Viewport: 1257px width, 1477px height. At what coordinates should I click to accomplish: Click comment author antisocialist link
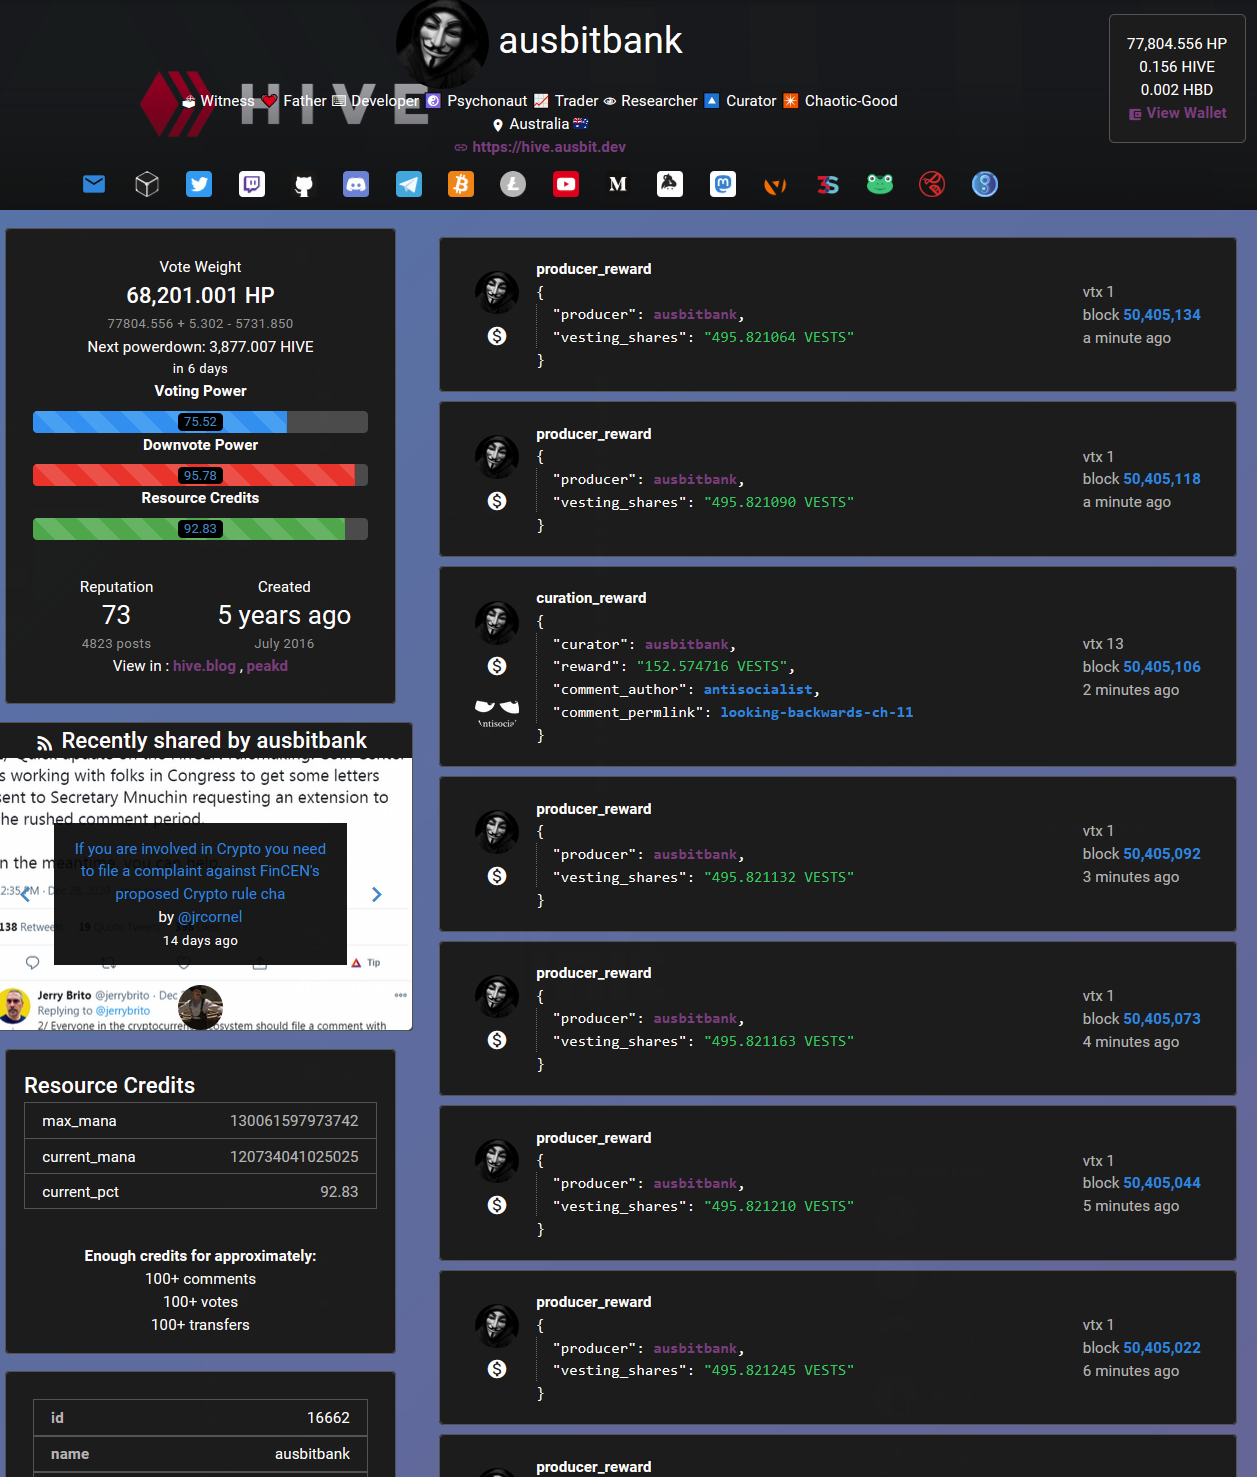pyautogui.click(x=758, y=690)
